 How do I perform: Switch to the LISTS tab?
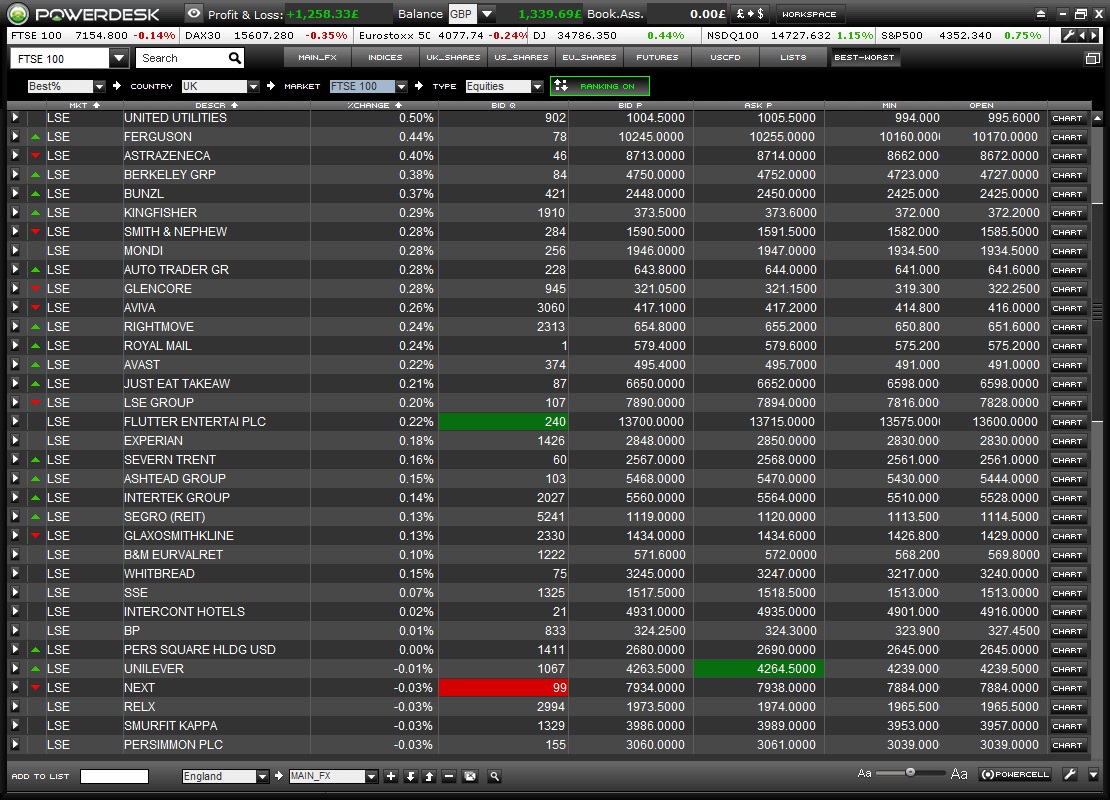pyautogui.click(x=793, y=57)
